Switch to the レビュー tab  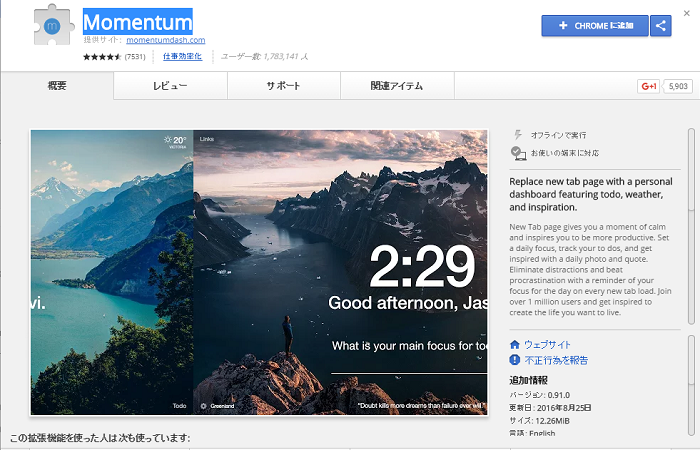coord(170,85)
